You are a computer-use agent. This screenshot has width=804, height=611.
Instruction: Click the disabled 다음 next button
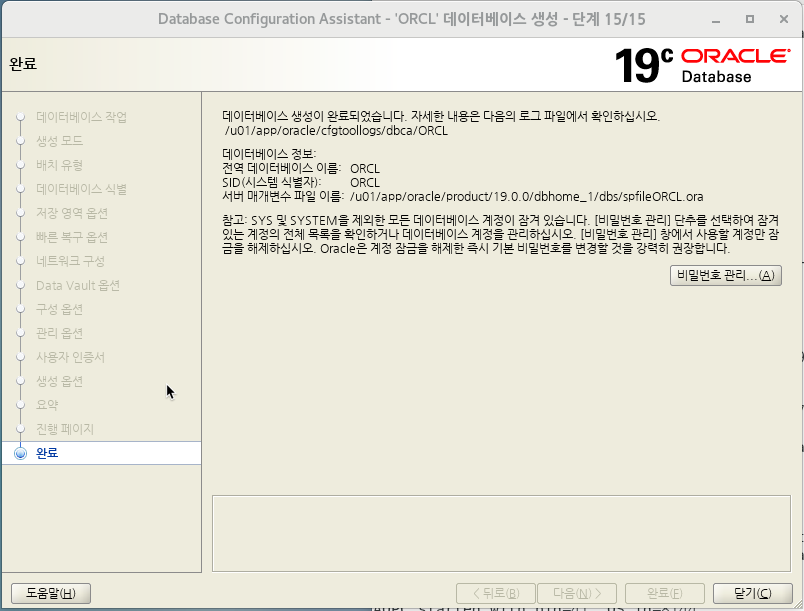577,593
